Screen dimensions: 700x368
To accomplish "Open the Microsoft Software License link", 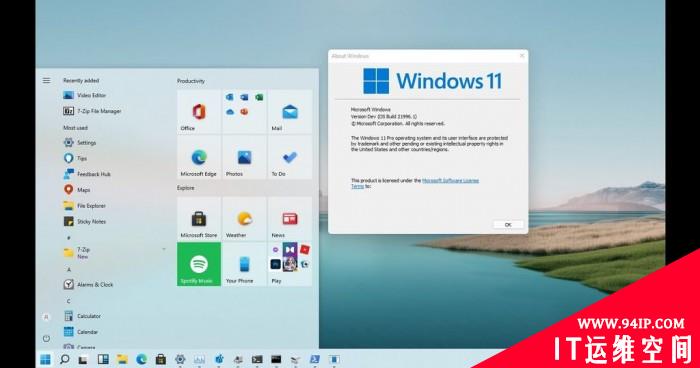I will click(x=450, y=180).
